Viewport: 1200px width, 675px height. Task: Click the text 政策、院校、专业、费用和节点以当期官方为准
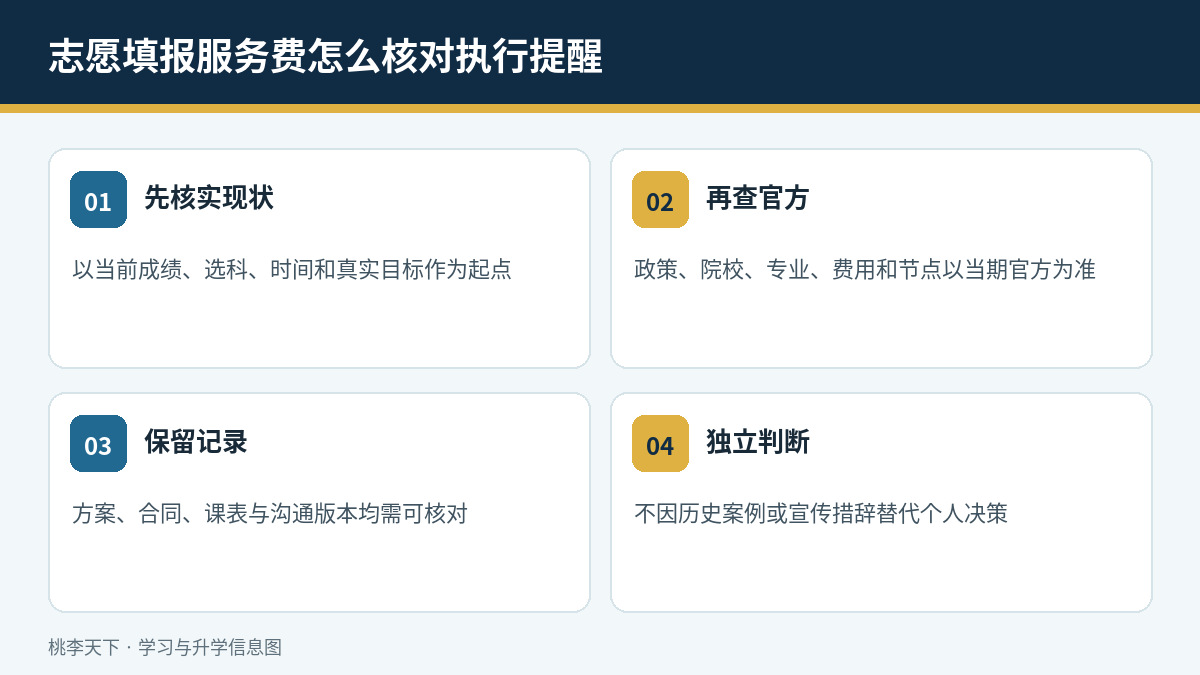pyautogui.click(x=865, y=269)
